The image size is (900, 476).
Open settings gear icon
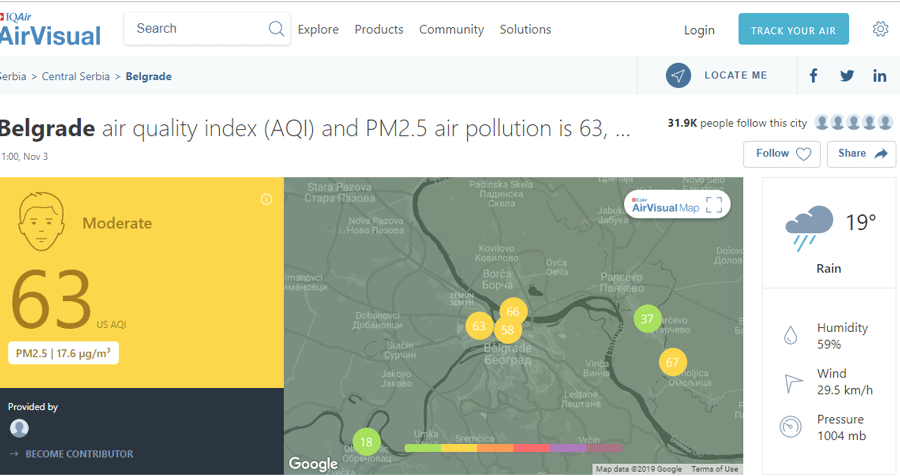point(880,29)
